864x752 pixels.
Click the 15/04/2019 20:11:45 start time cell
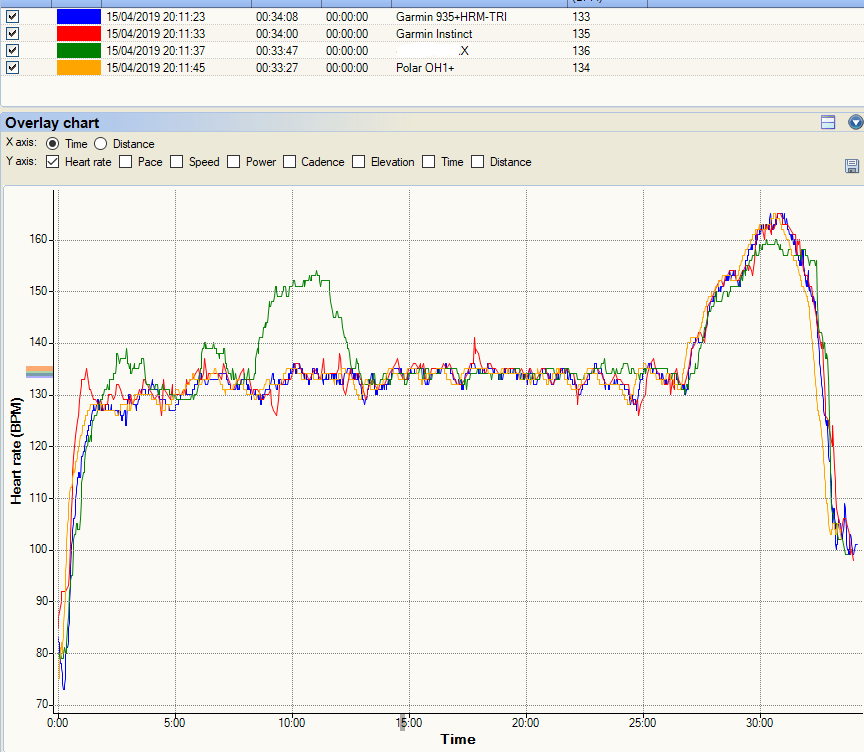coord(156,68)
